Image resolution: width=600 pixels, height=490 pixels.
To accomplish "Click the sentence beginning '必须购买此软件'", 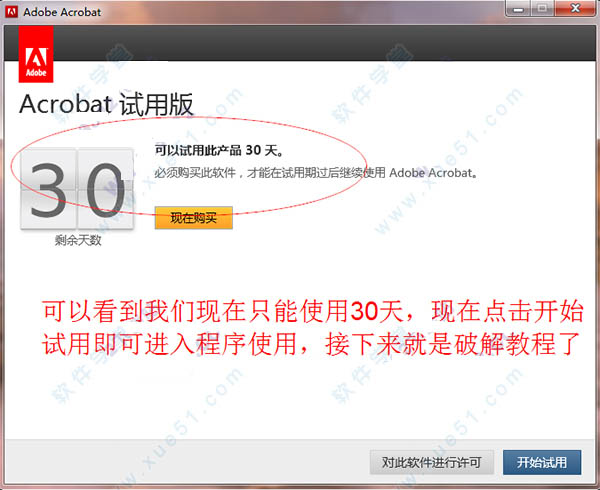I will [316, 173].
